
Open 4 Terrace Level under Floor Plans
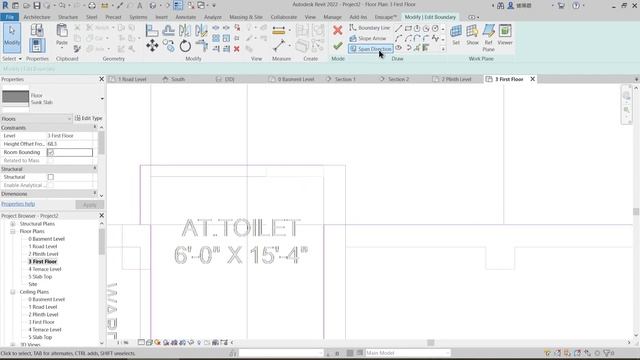[45, 269]
